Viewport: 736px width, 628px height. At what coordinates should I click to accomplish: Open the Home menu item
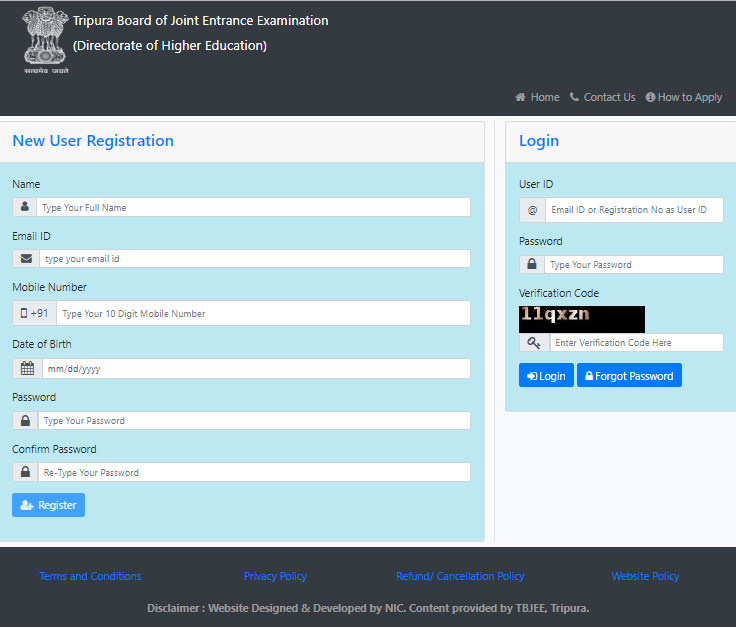[537, 97]
